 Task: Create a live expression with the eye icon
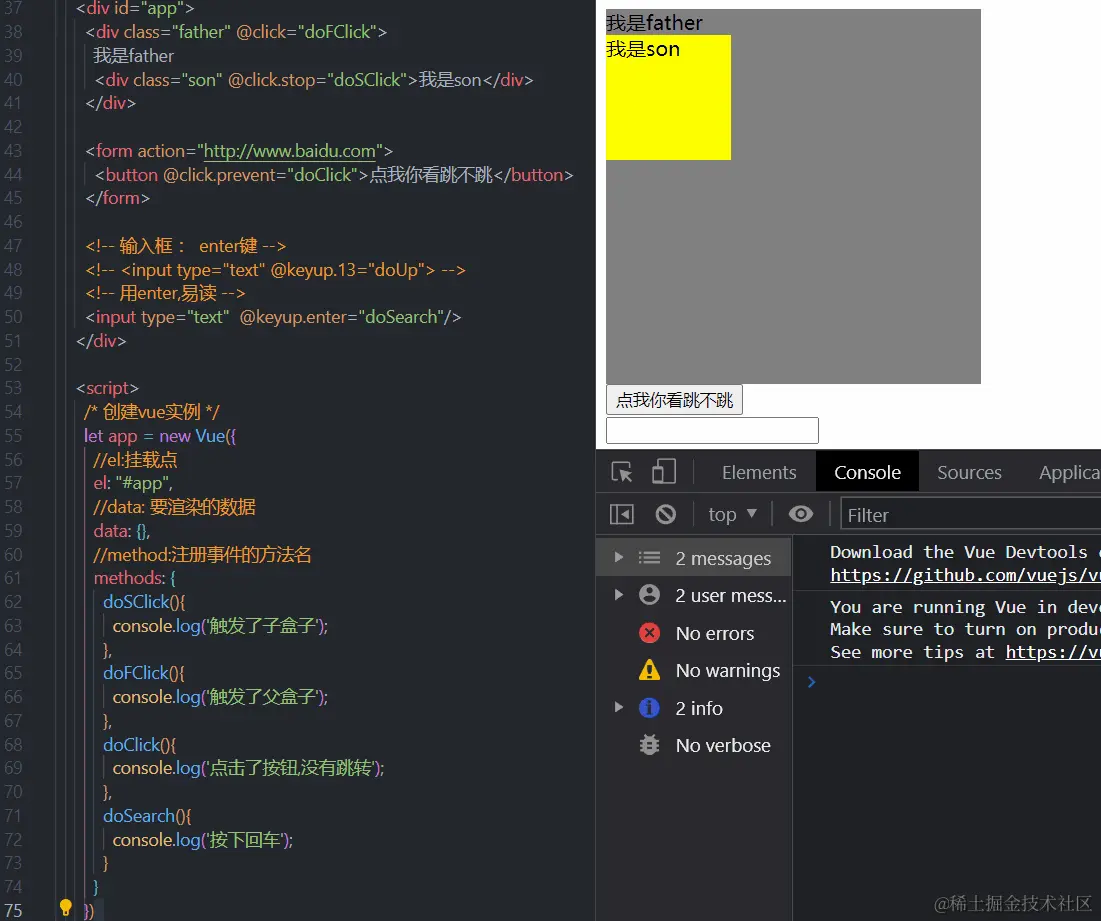click(x=800, y=515)
